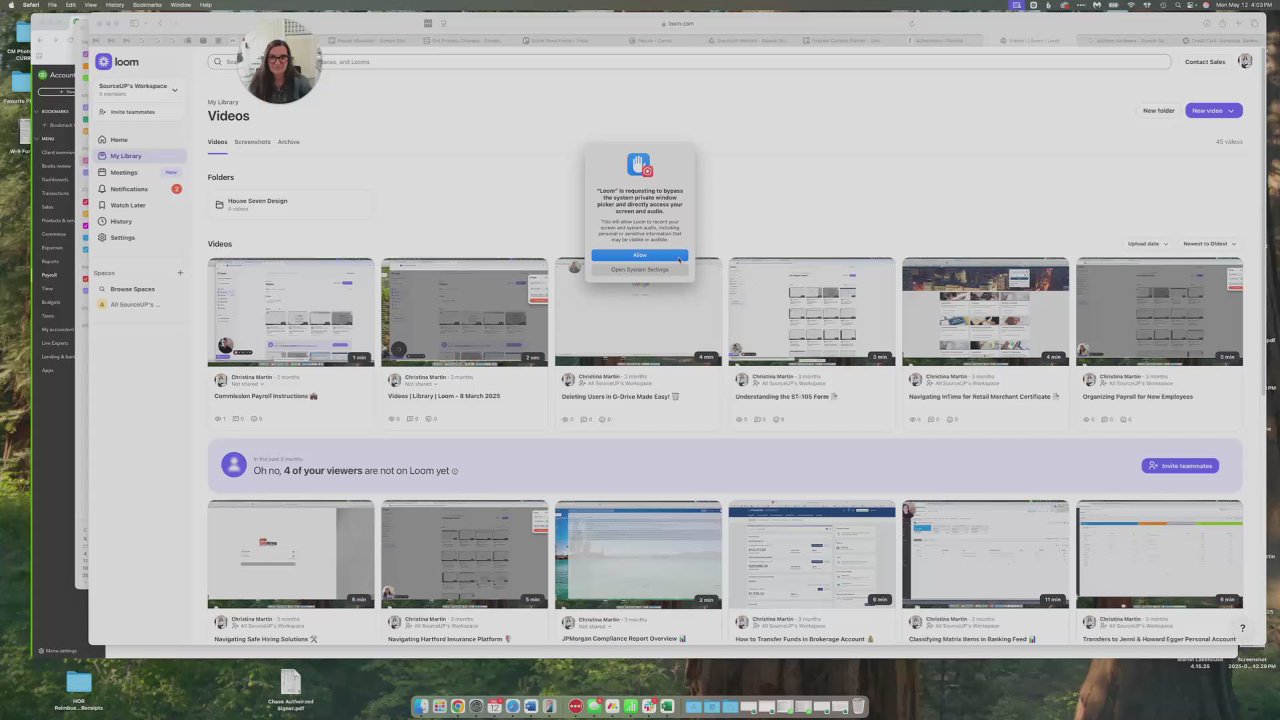Open the user profile avatar menu

pos(1245,61)
